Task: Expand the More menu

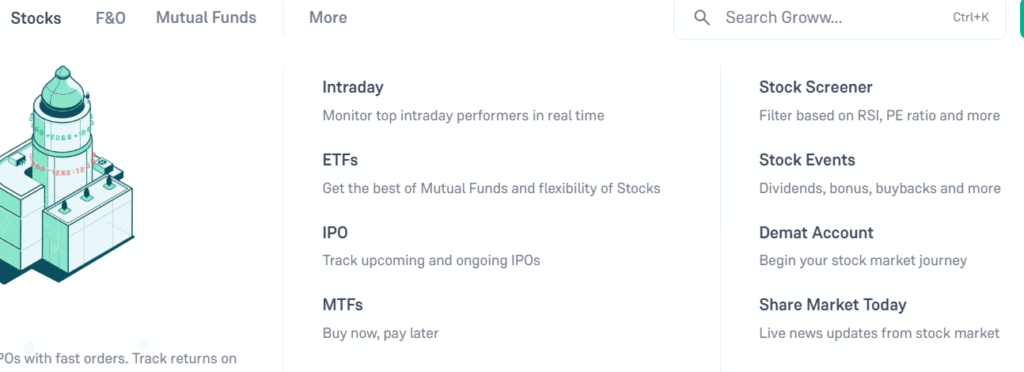Action: click(x=328, y=18)
